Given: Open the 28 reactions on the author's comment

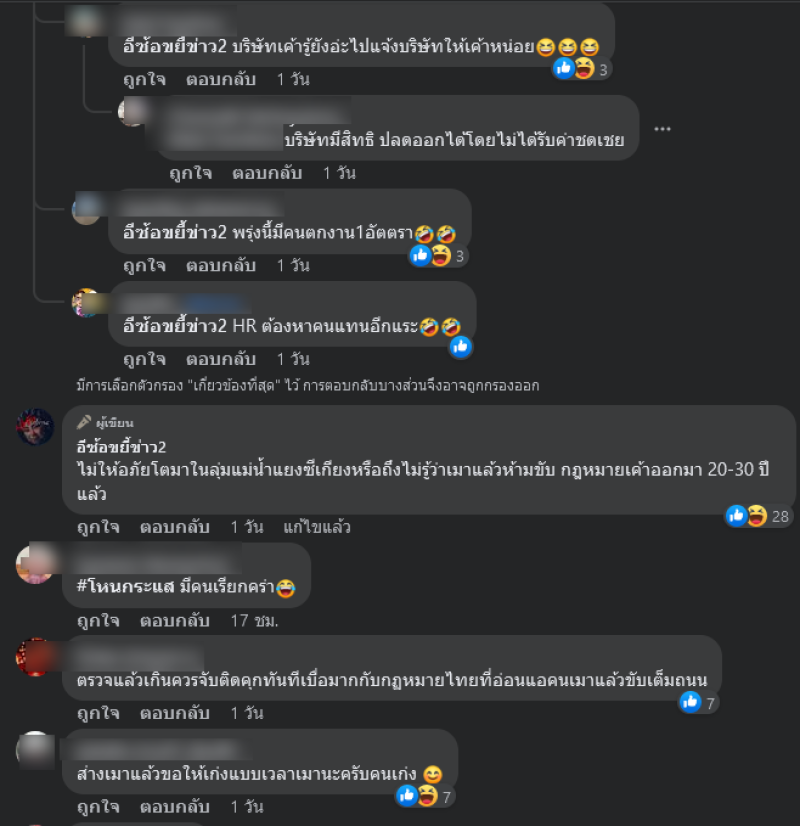Looking at the screenshot, I should point(758,516).
